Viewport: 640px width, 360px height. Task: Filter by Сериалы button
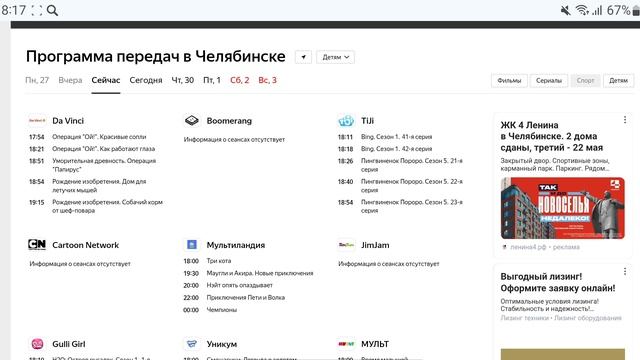click(x=549, y=80)
